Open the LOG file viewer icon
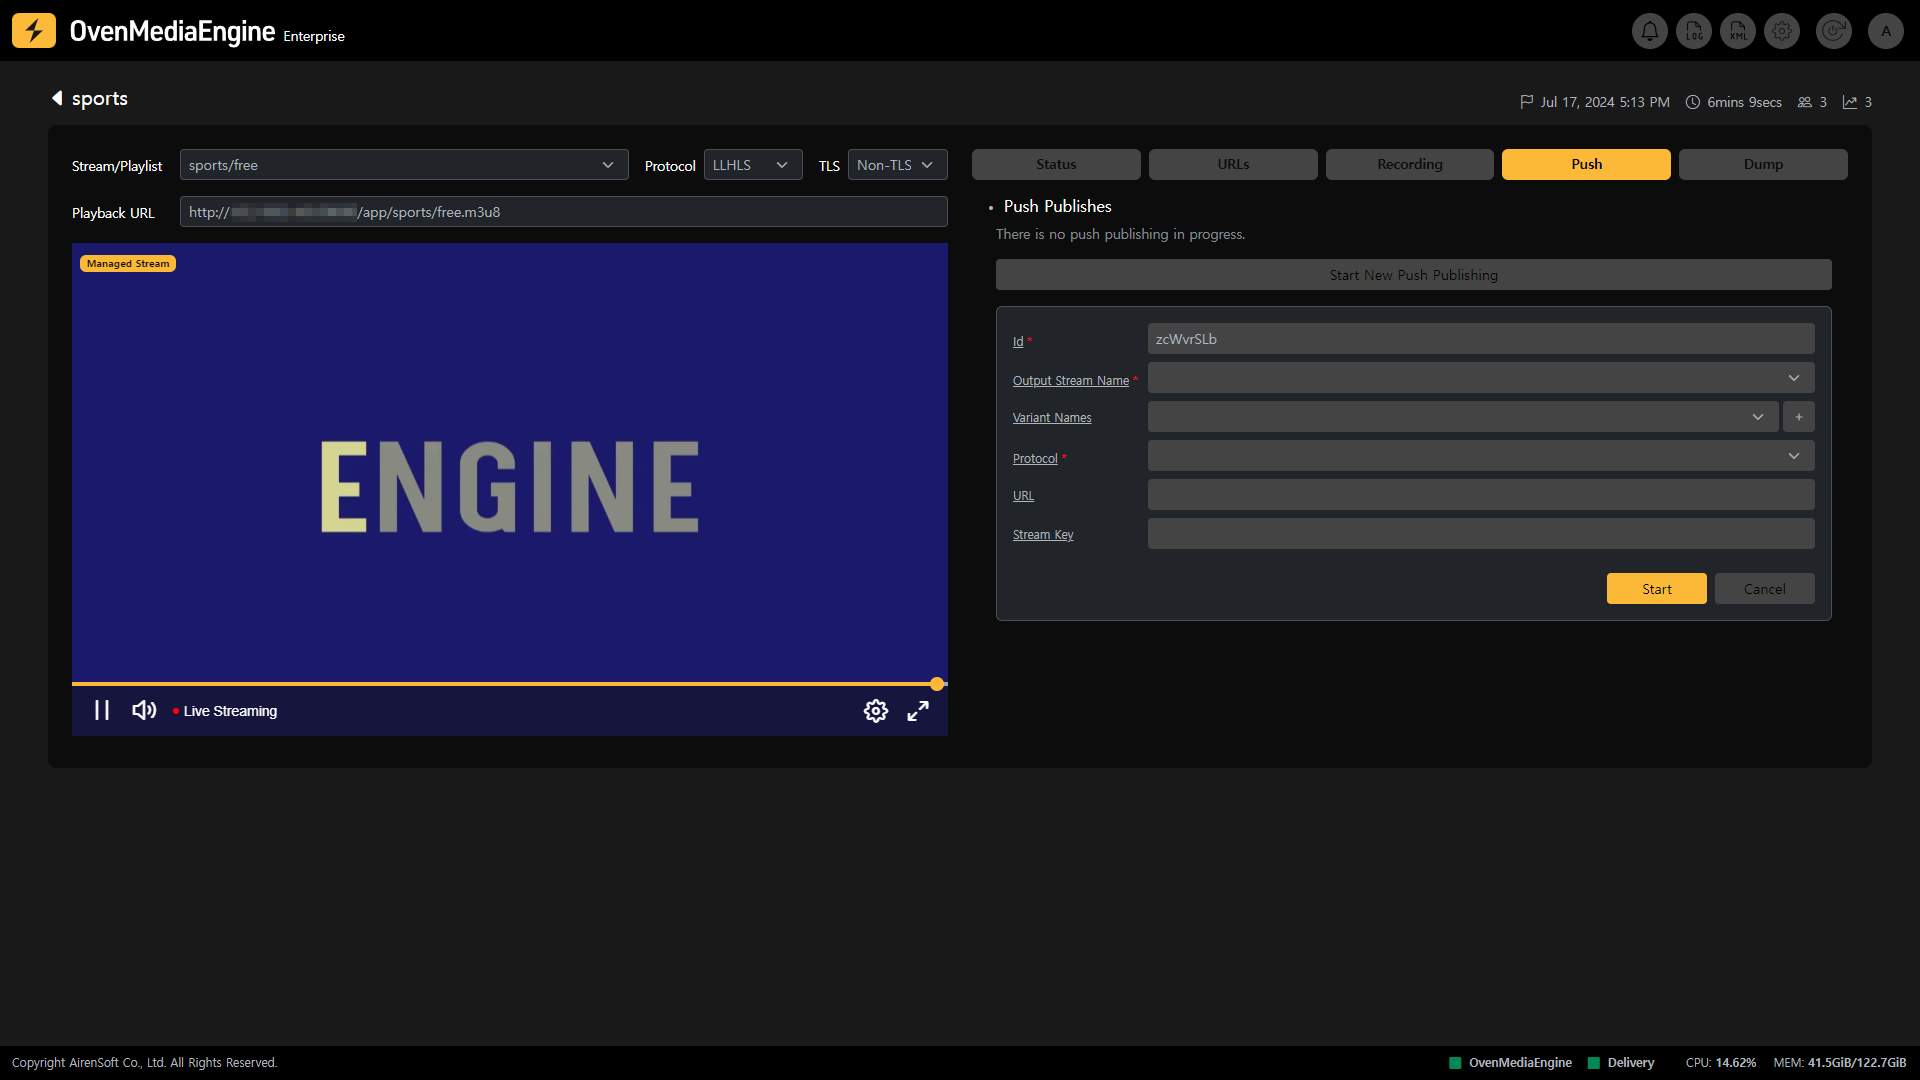 coord(1694,31)
